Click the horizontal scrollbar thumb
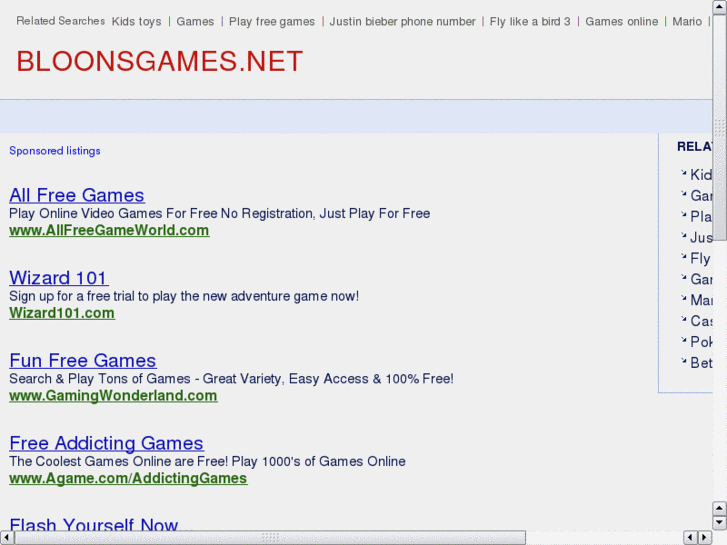Image resolution: width=727 pixels, height=545 pixels. tap(270, 538)
